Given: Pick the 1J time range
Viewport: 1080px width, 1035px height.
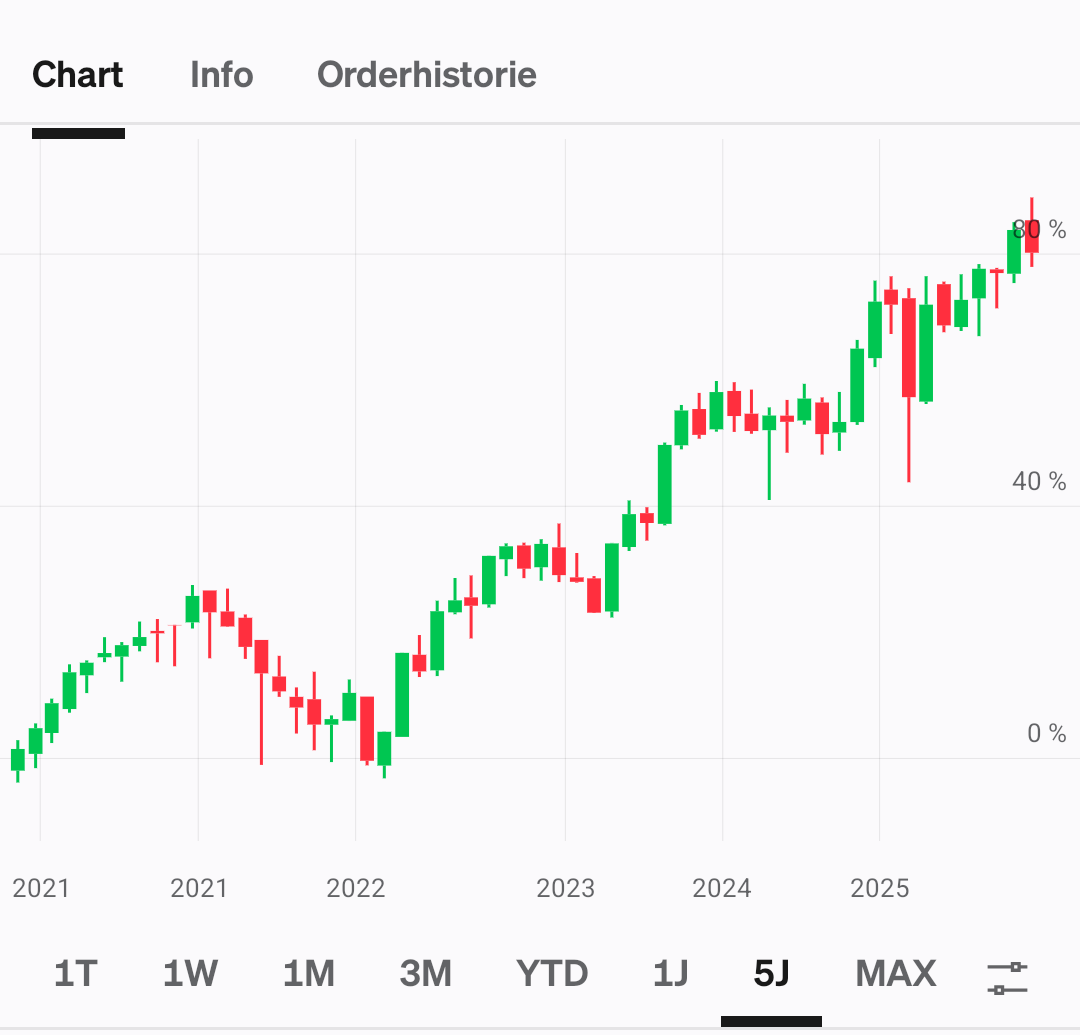Looking at the screenshot, I should click(x=670, y=973).
